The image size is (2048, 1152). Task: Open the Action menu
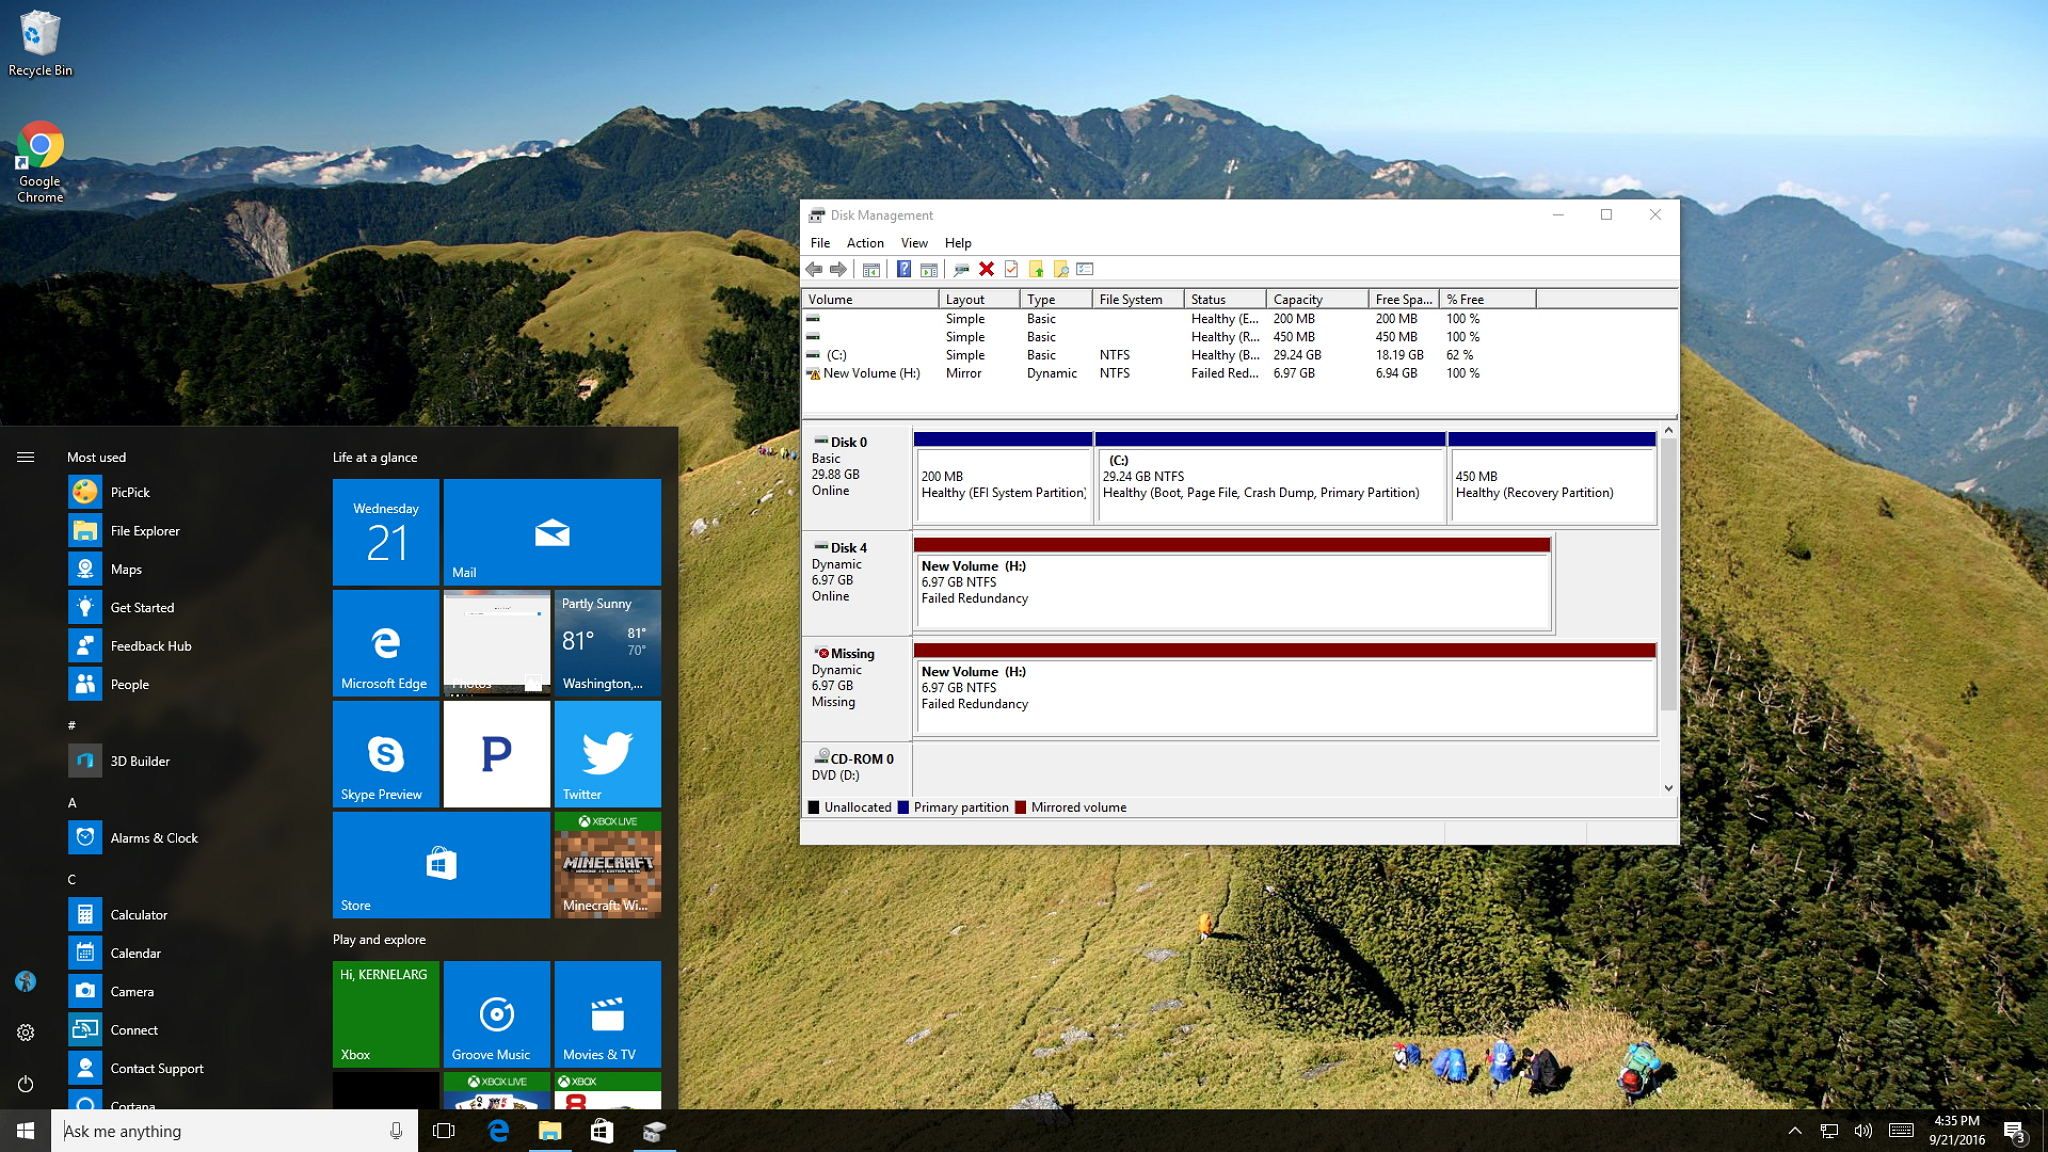(x=864, y=243)
